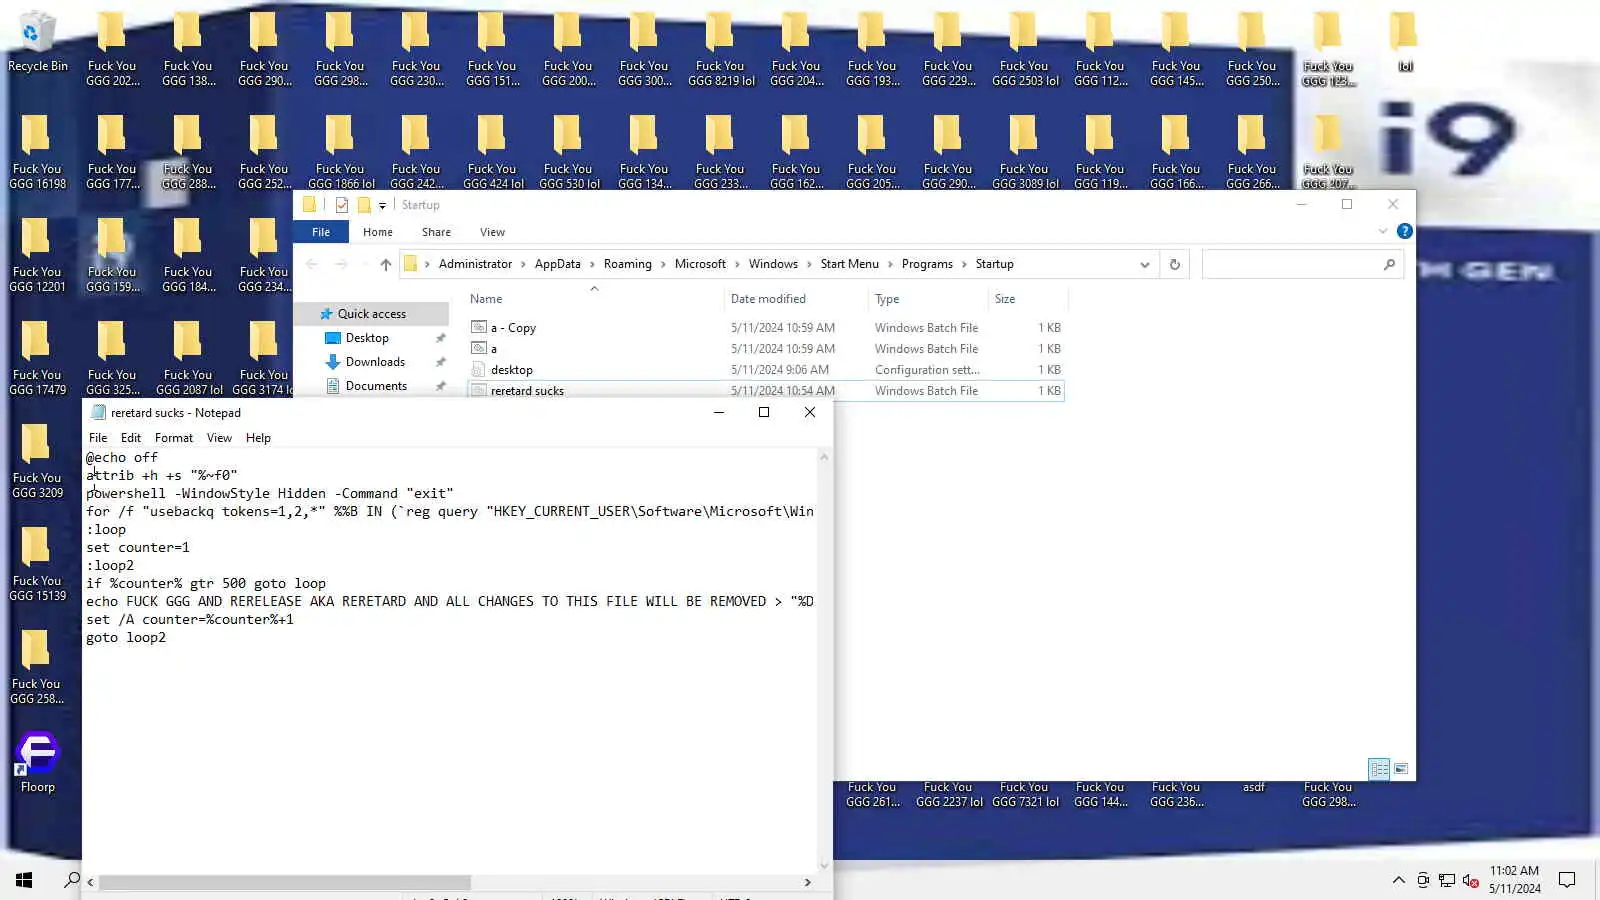Click the New folder quick access toolbar icon
Image resolution: width=1600 pixels, height=900 pixels.
(x=364, y=205)
